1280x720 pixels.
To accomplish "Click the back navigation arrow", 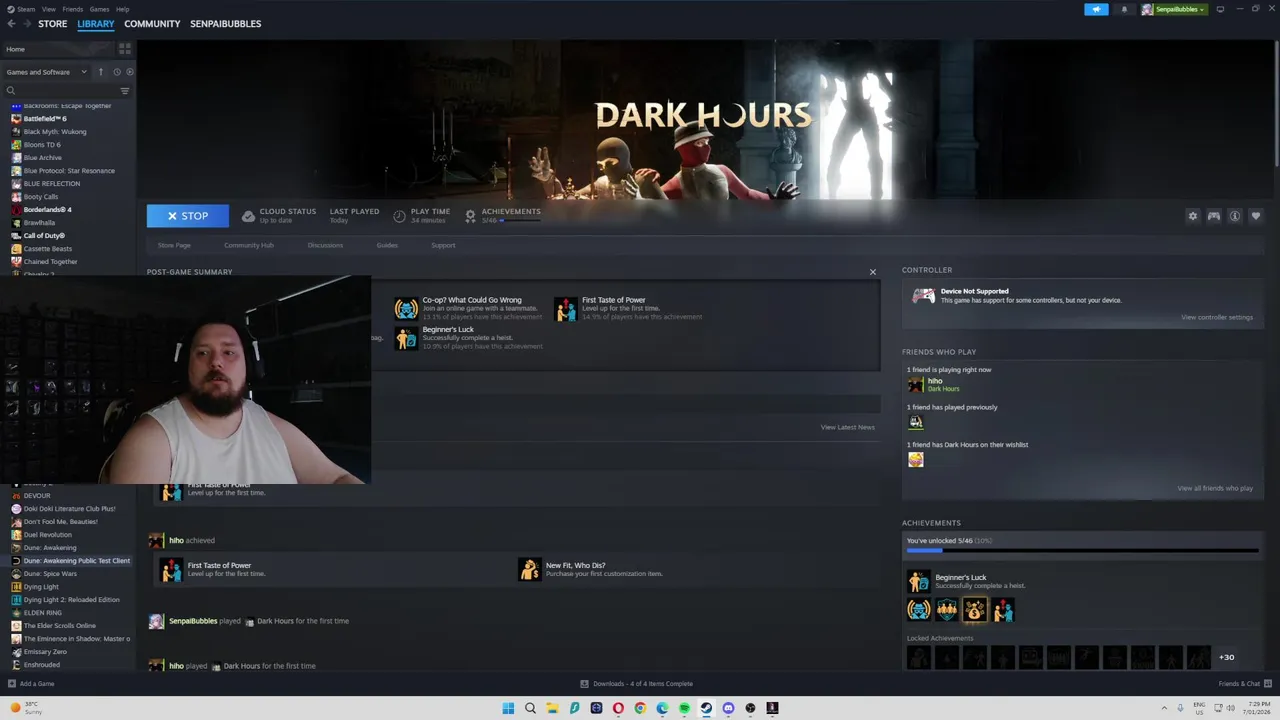I will point(12,24).
